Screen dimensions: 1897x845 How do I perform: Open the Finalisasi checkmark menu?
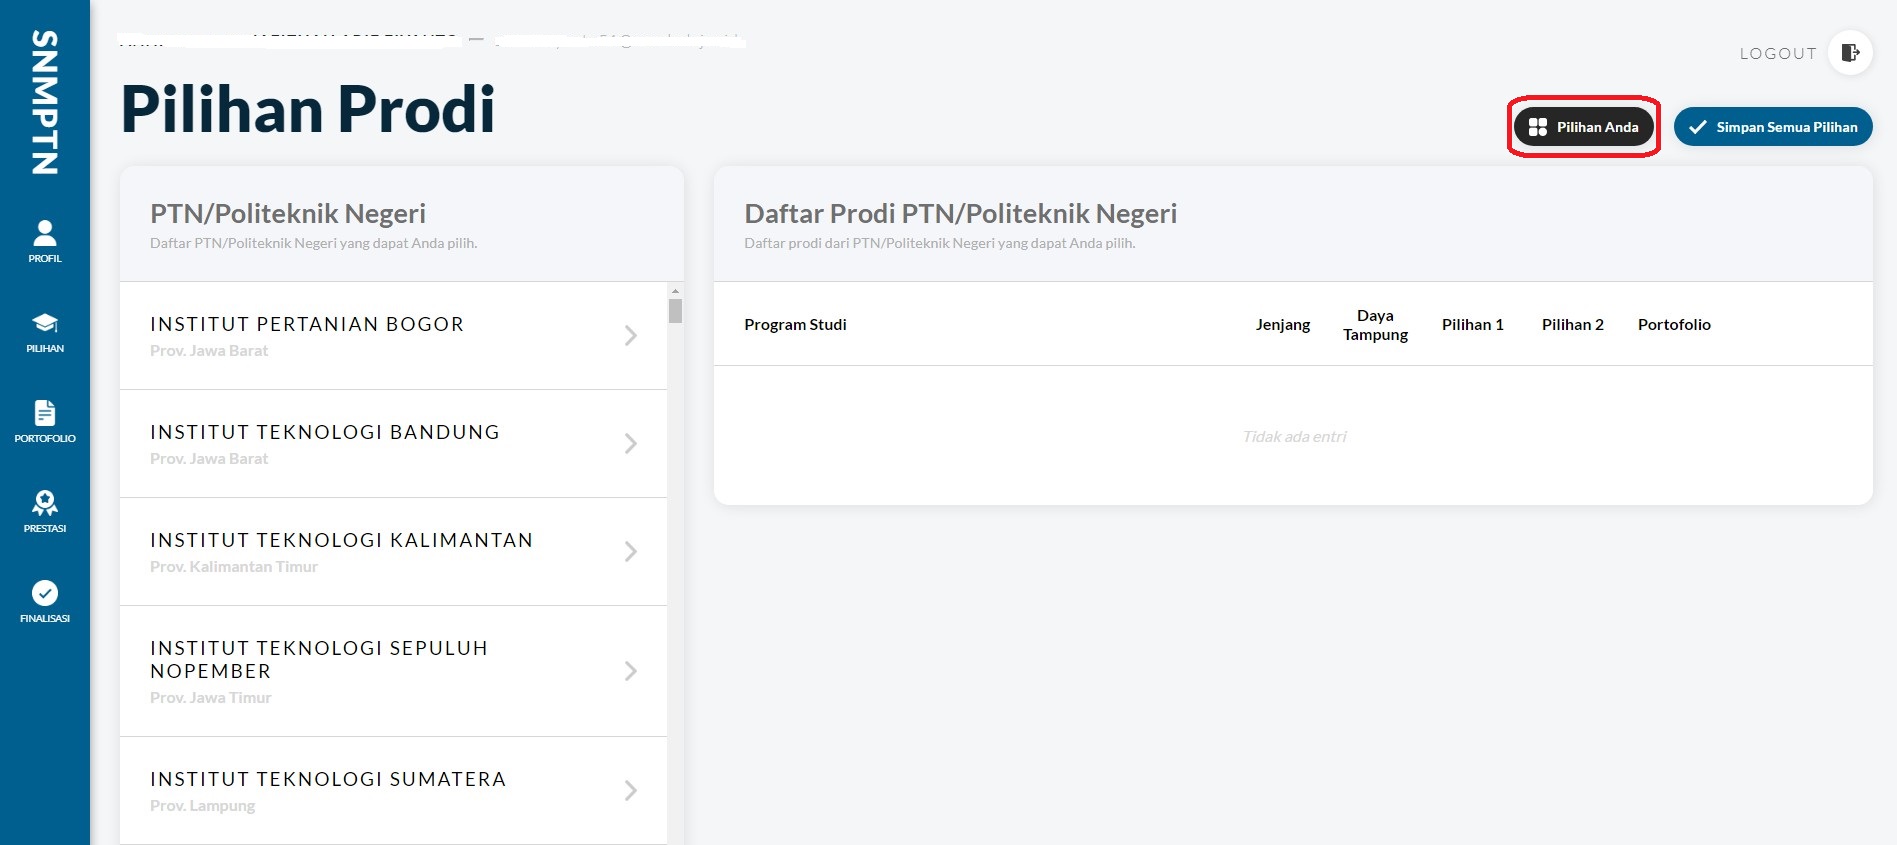45,602
